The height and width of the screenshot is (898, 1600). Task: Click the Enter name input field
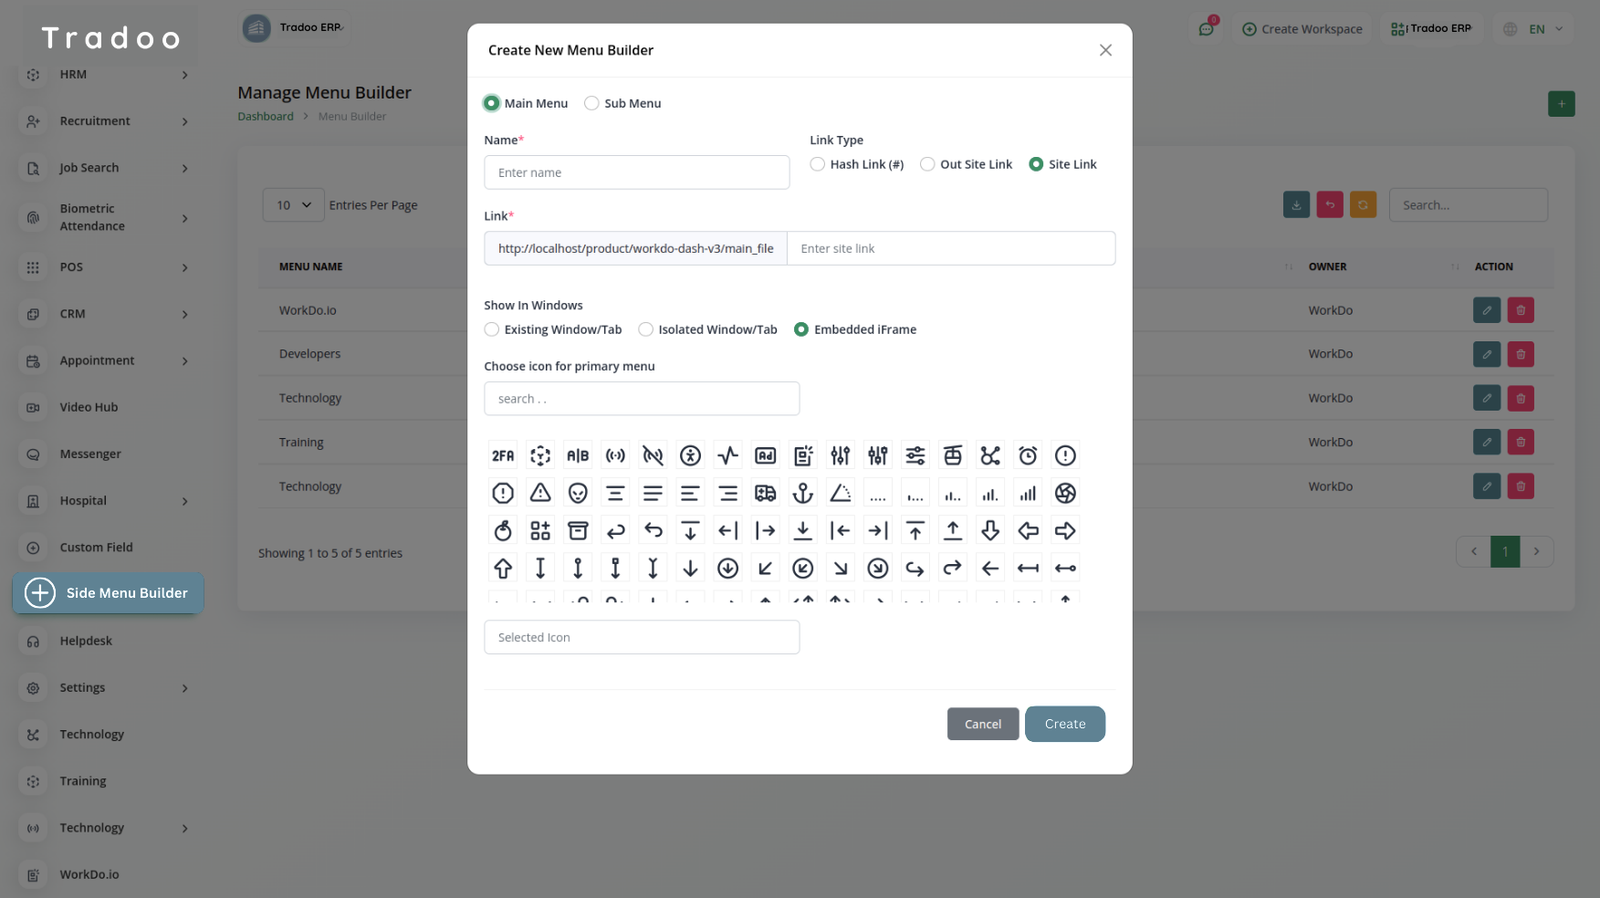pyautogui.click(x=636, y=173)
